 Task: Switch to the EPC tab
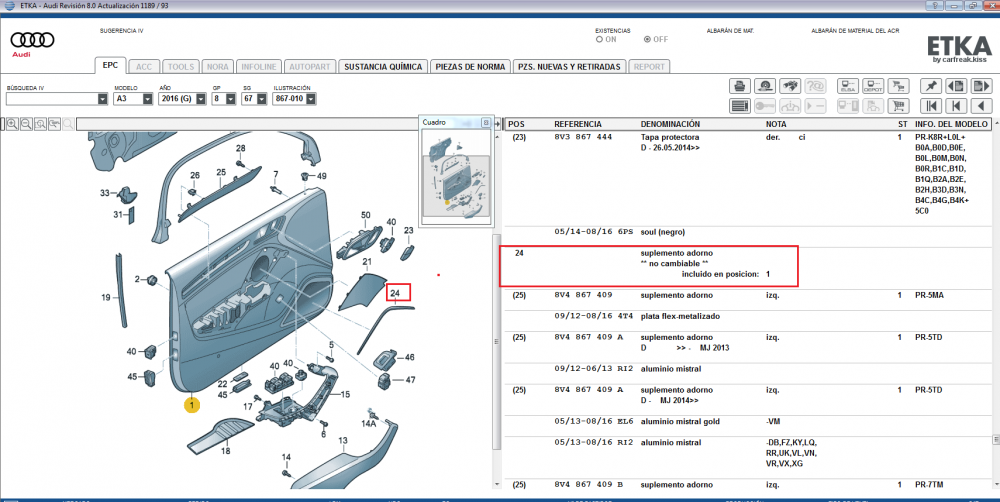tap(110, 66)
